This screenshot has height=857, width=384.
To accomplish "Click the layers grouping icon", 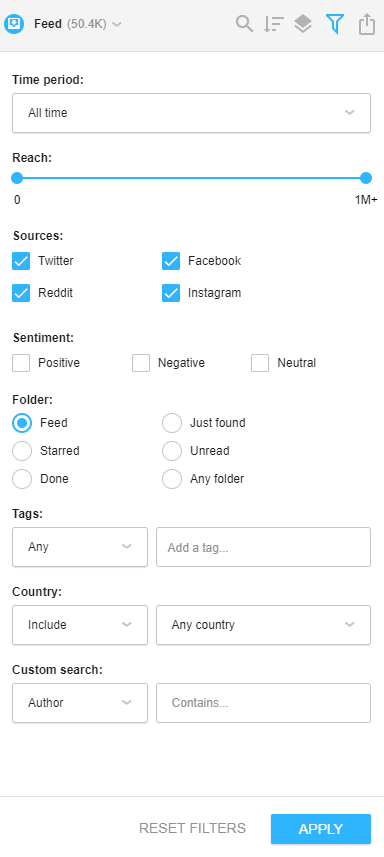I will (x=303, y=24).
